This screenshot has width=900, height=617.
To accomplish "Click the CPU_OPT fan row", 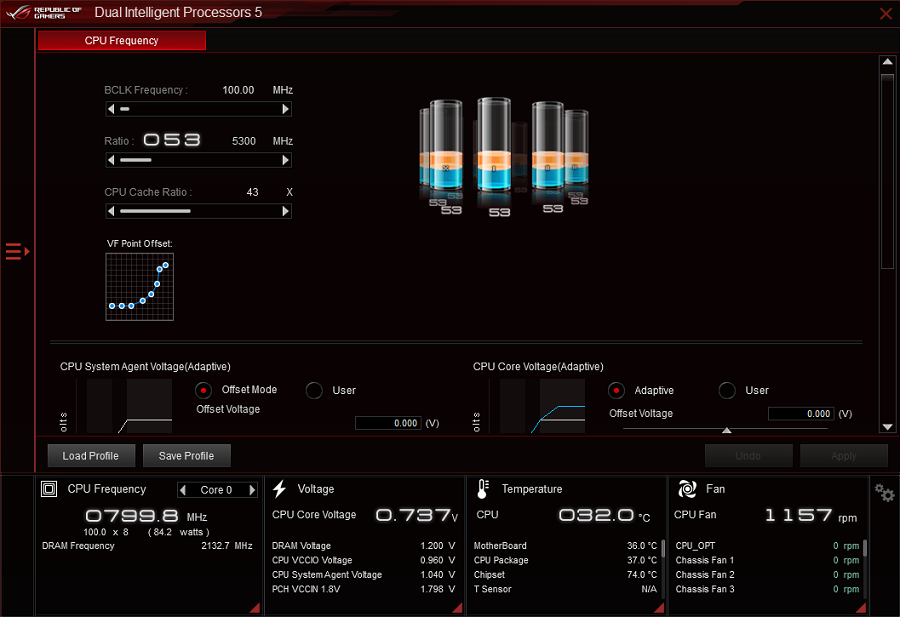I will point(767,546).
